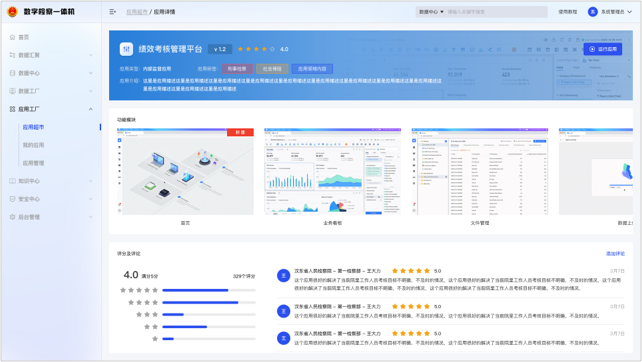642x362 pixels.
Task: Click the 知识中心 book icon
Action: coord(12,181)
